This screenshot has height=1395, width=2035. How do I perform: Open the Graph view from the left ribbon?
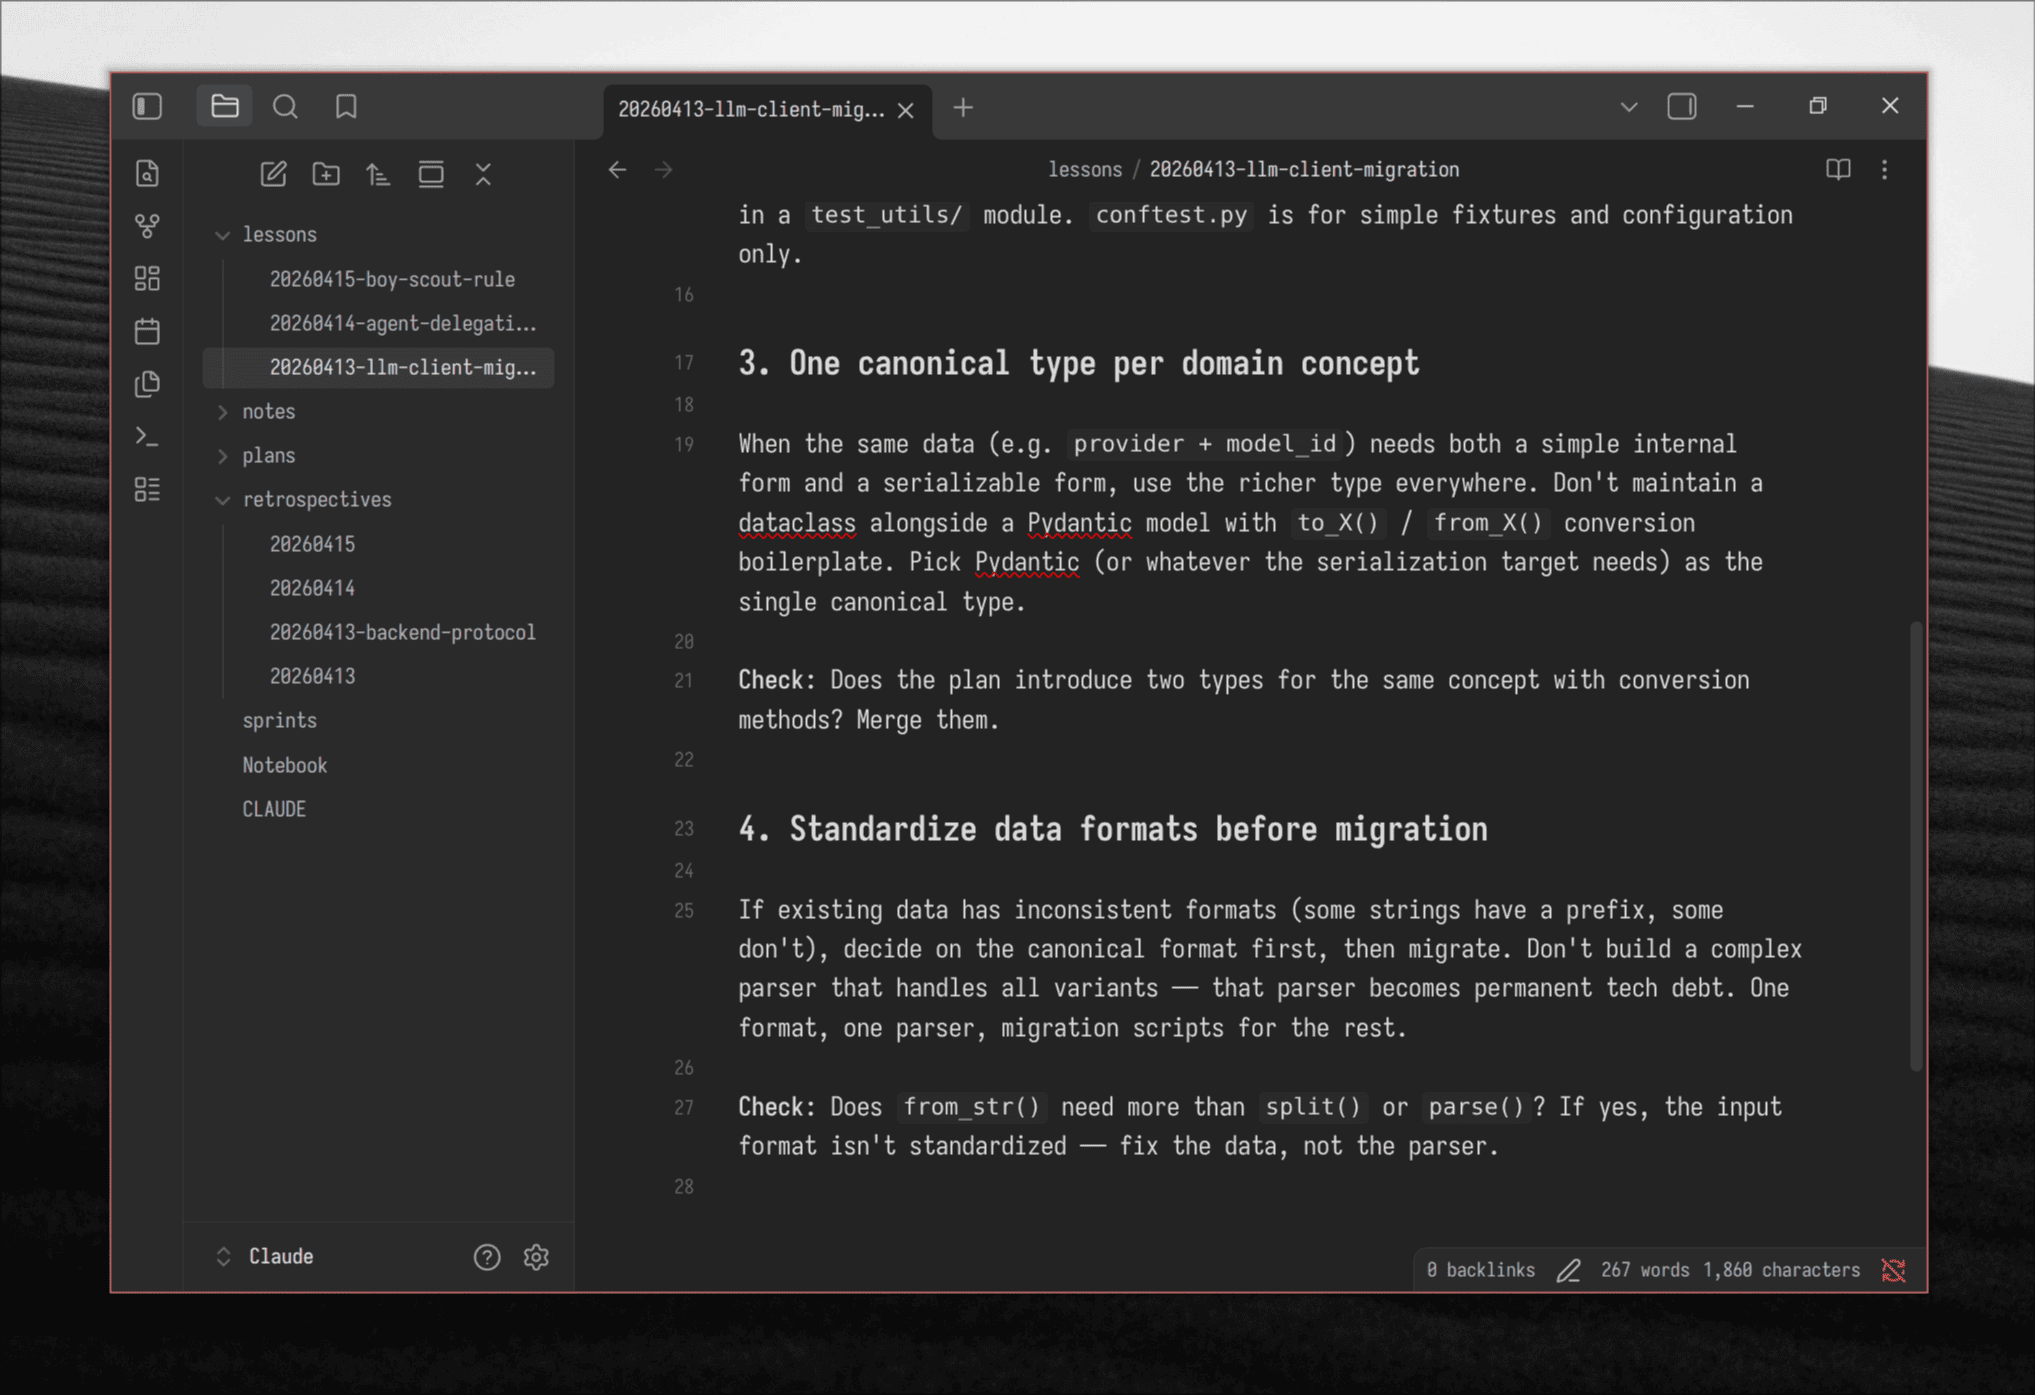click(x=147, y=225)
